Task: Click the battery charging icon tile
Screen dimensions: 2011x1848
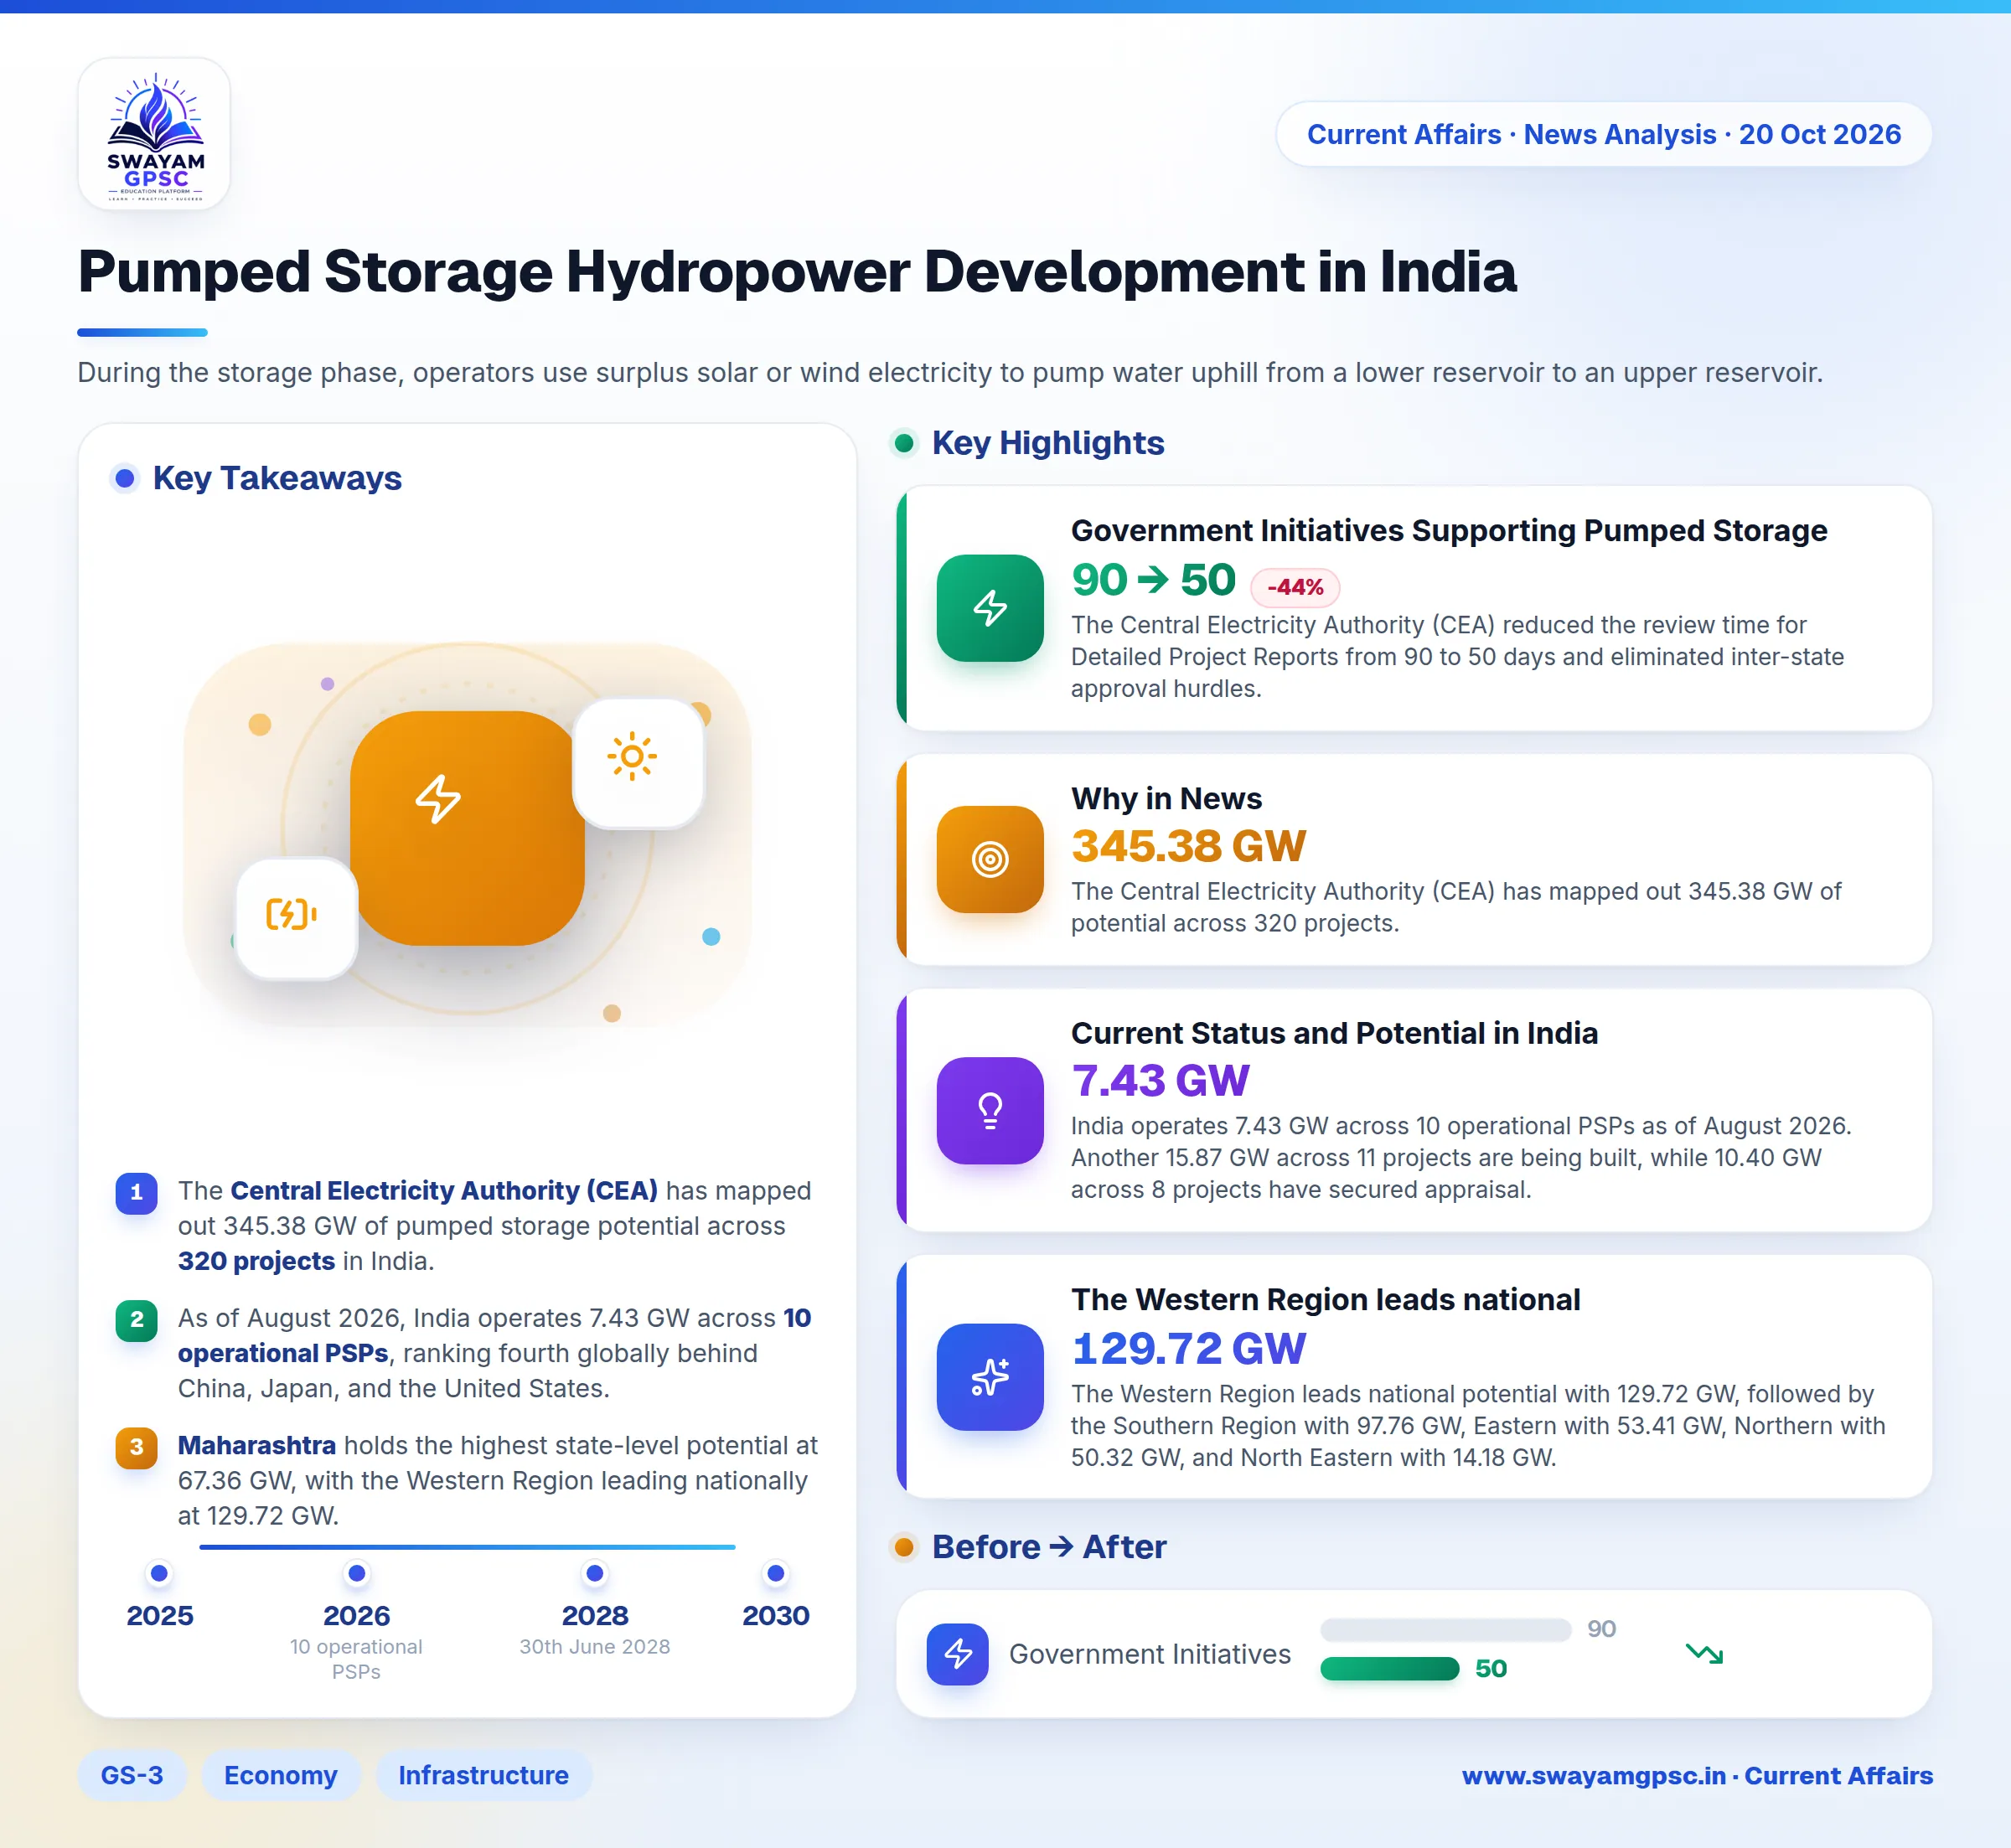Action: [x=296, y=918]
